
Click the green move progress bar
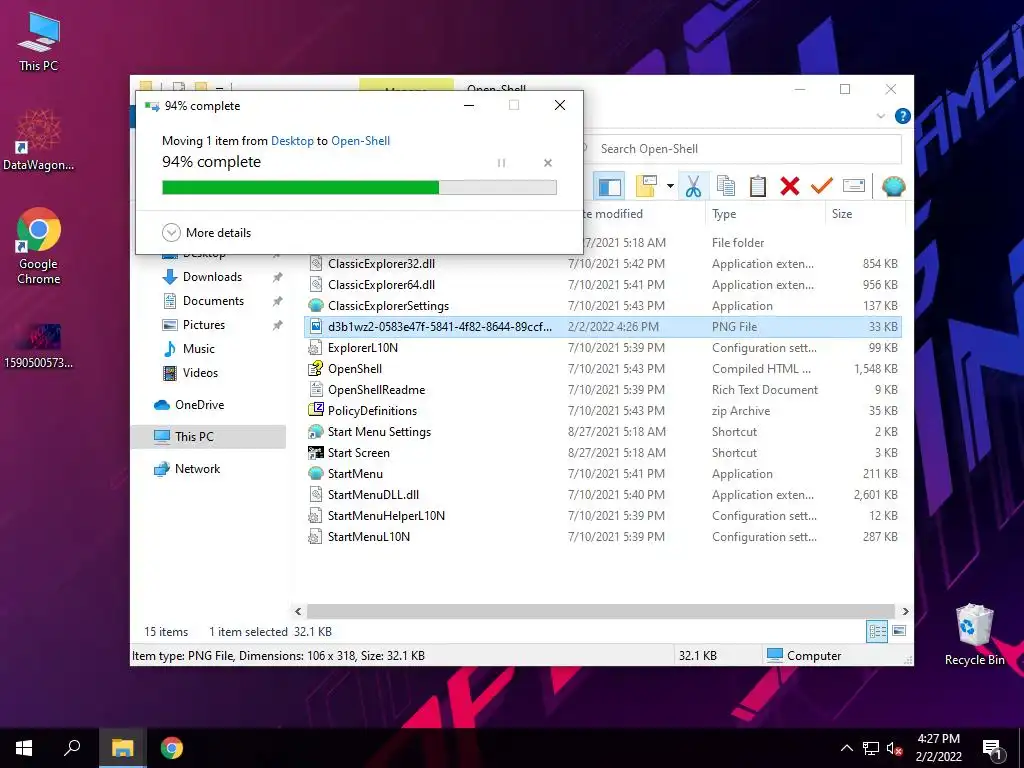359,187
